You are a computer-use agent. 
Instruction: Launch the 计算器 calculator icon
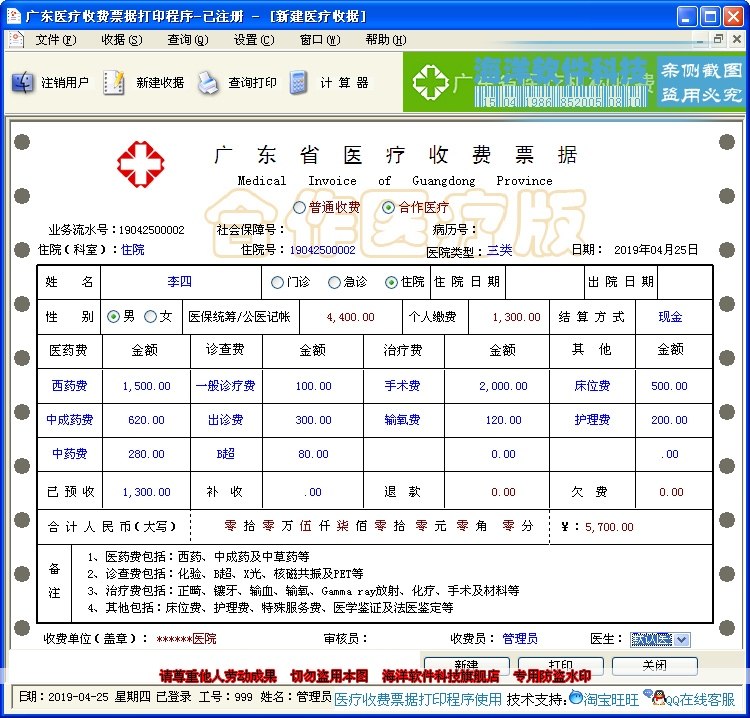[x=298, y=83]
